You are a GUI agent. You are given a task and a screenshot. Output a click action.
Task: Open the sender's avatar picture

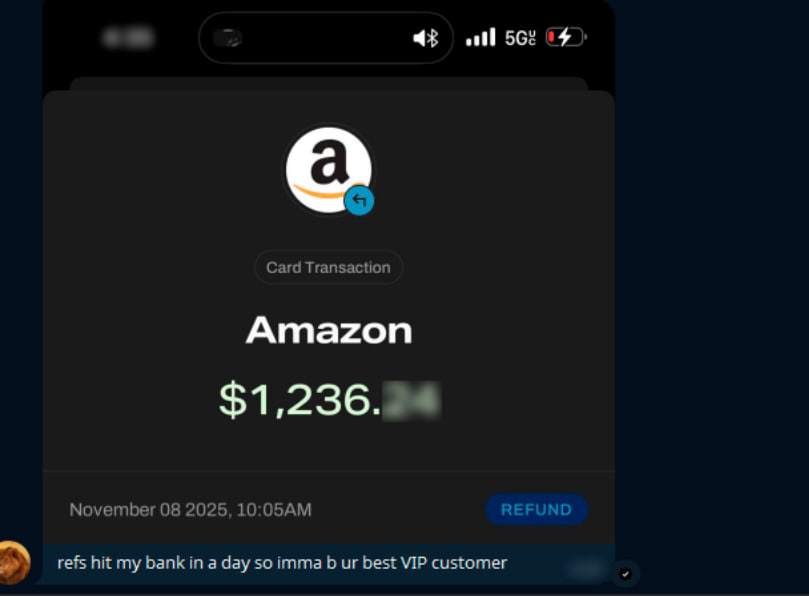pyautogui.click(x=14, y=562)
